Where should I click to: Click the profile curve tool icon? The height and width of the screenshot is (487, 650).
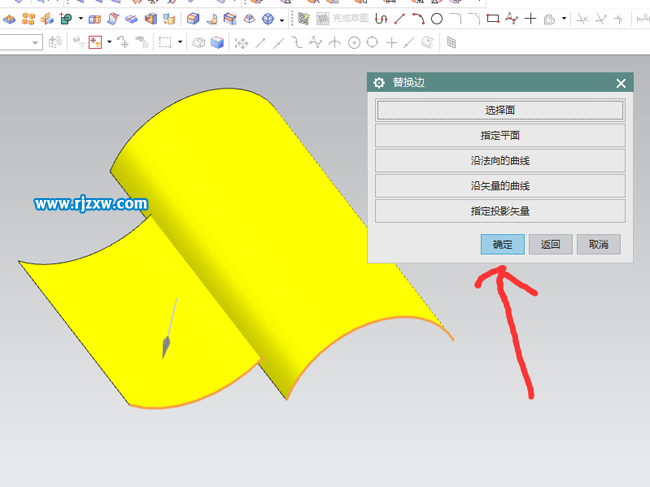click(381, 19)
